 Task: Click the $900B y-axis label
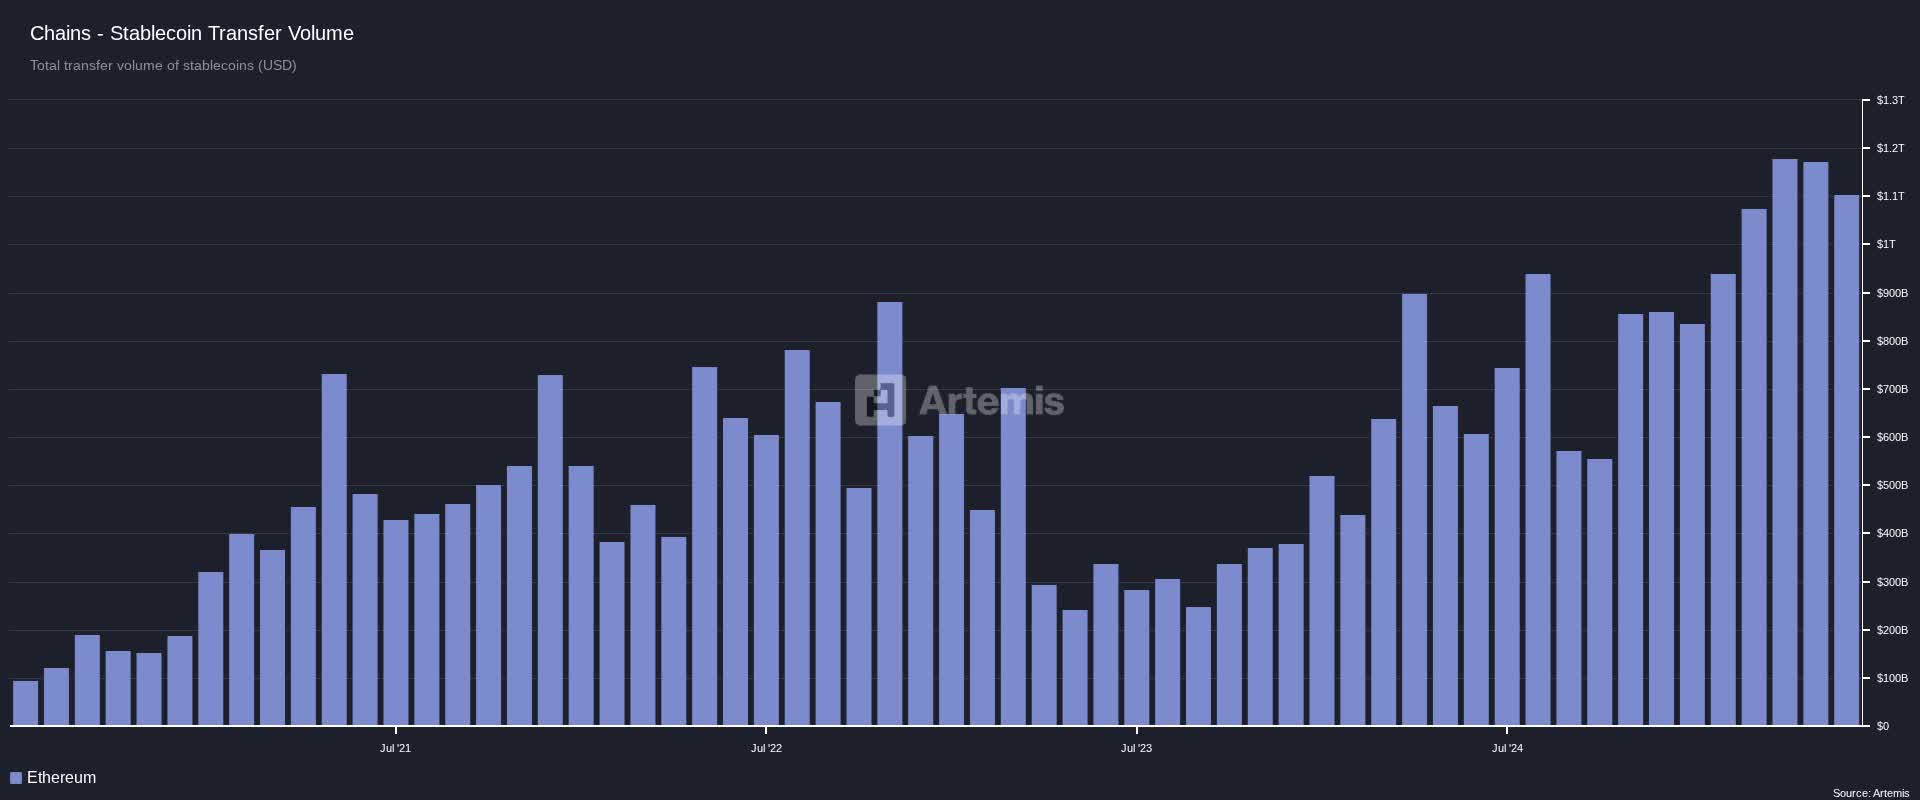click(x=1892, y=293)
